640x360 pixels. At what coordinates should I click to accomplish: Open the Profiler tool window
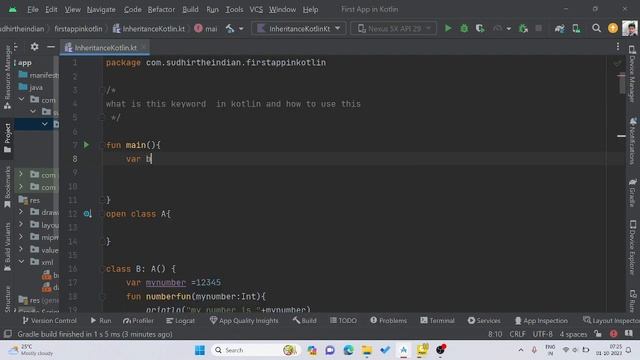coord(138,320)
